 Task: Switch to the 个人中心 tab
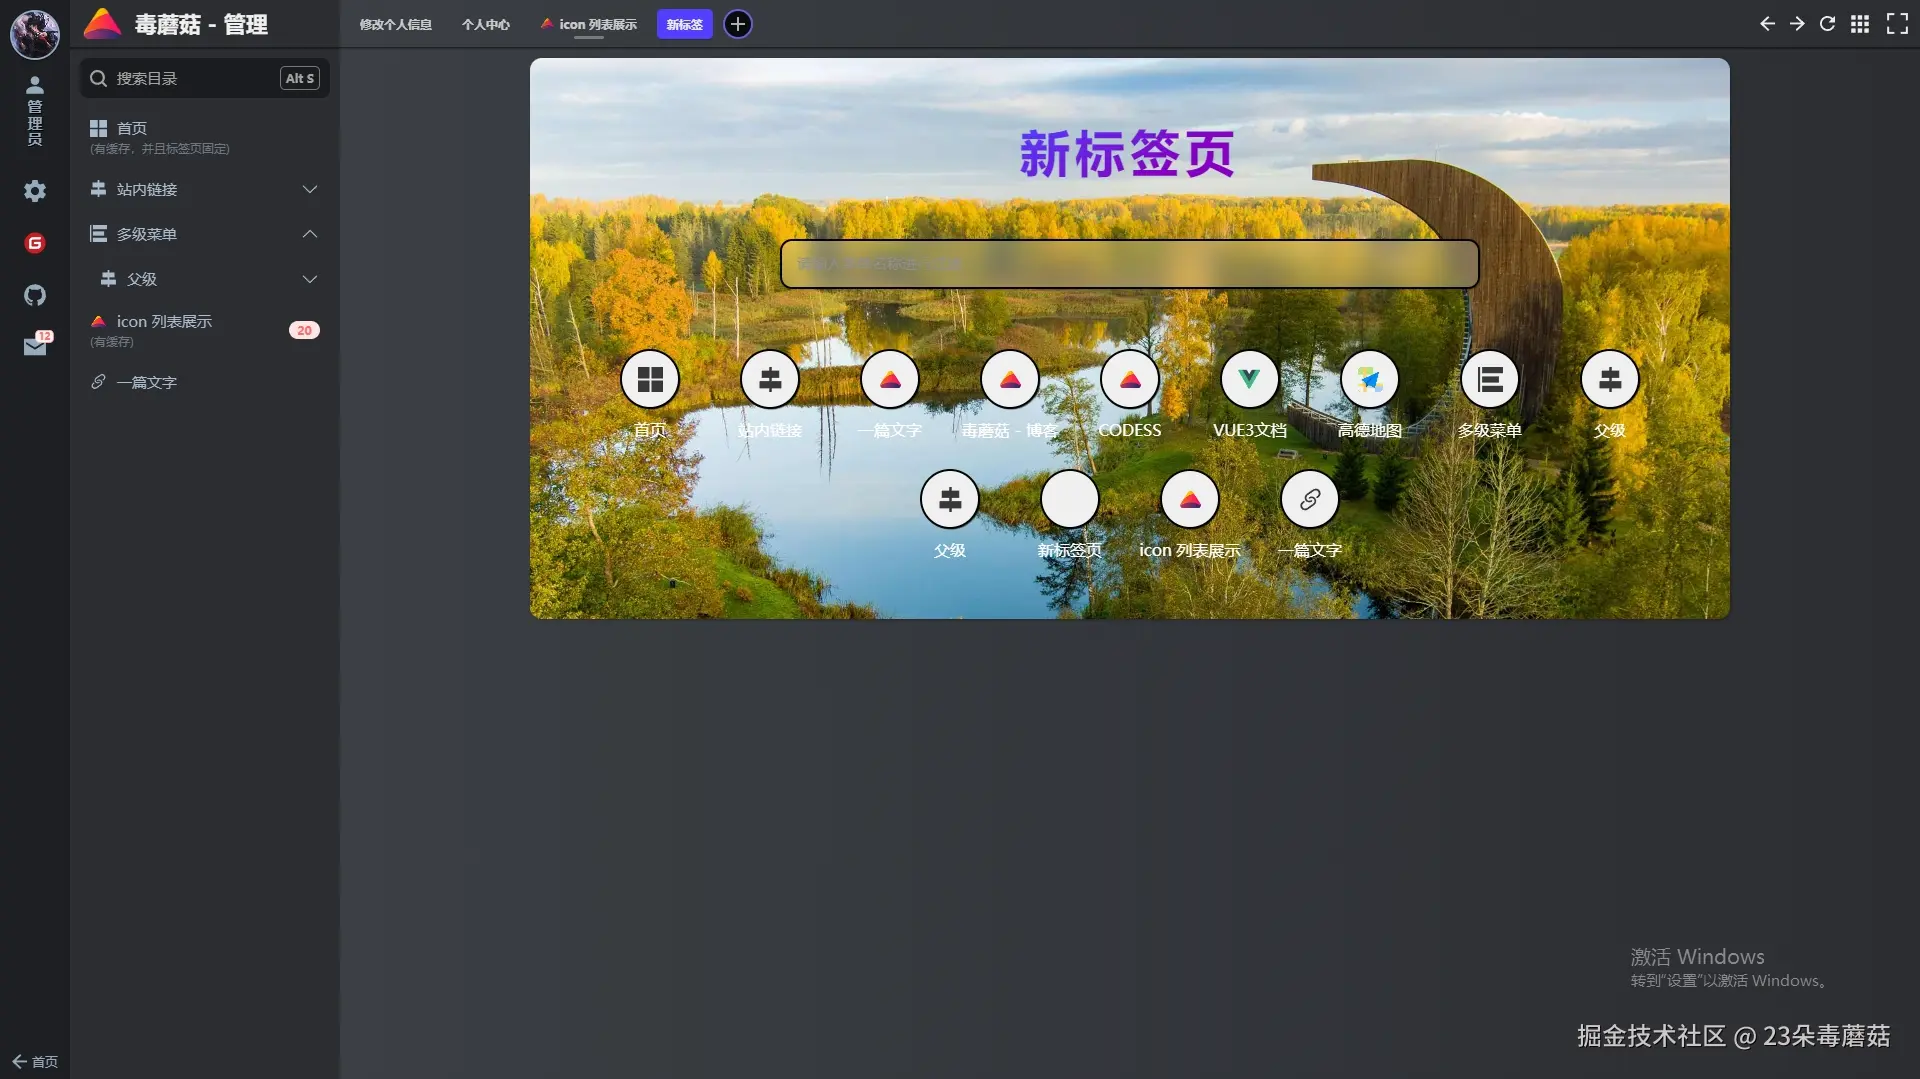485,24
